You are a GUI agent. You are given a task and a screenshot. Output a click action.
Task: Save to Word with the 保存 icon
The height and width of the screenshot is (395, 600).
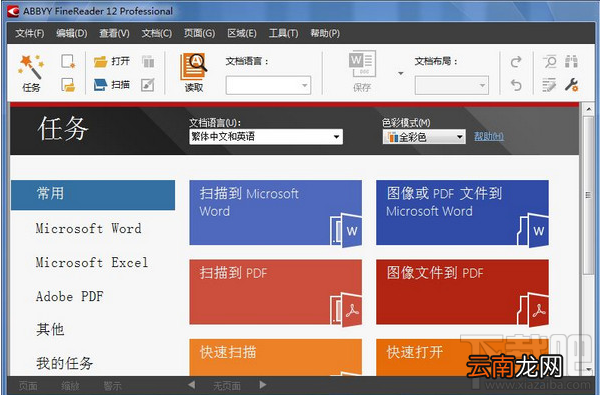tap(362, 72)
